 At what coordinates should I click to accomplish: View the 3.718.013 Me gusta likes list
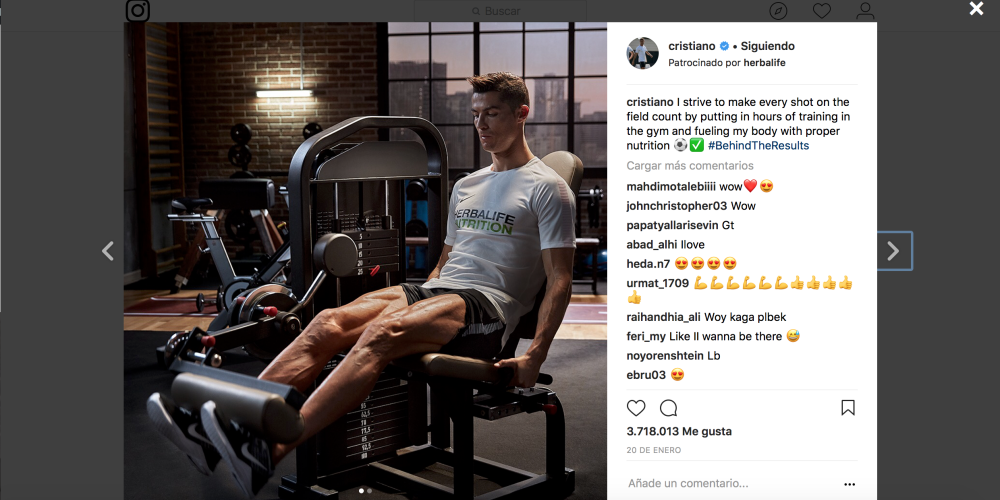click(x=679, y=431)
